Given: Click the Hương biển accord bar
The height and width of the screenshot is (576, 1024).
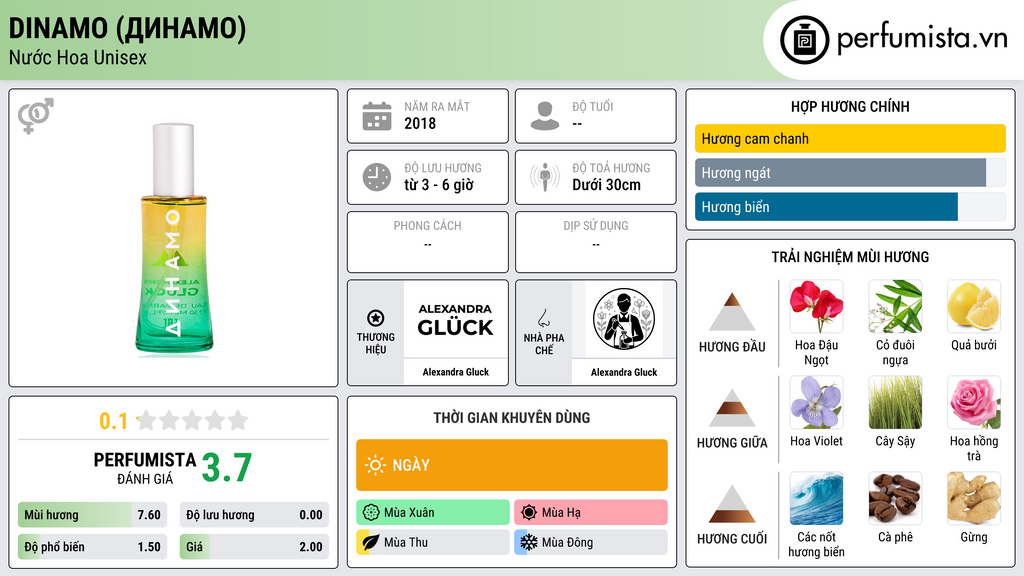Looking at the screenshot, I should (x=850, y=207).
